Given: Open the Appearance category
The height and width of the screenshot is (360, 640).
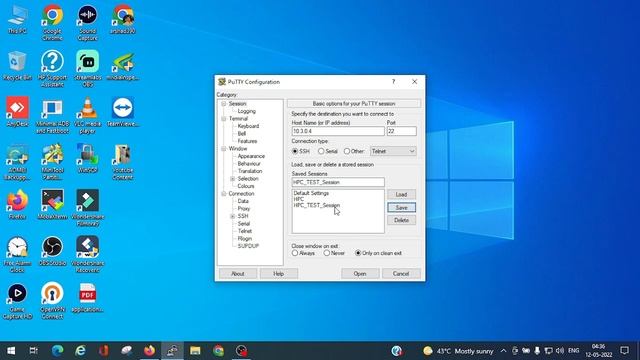Looking at the screenshot, I should click(251, 156).
